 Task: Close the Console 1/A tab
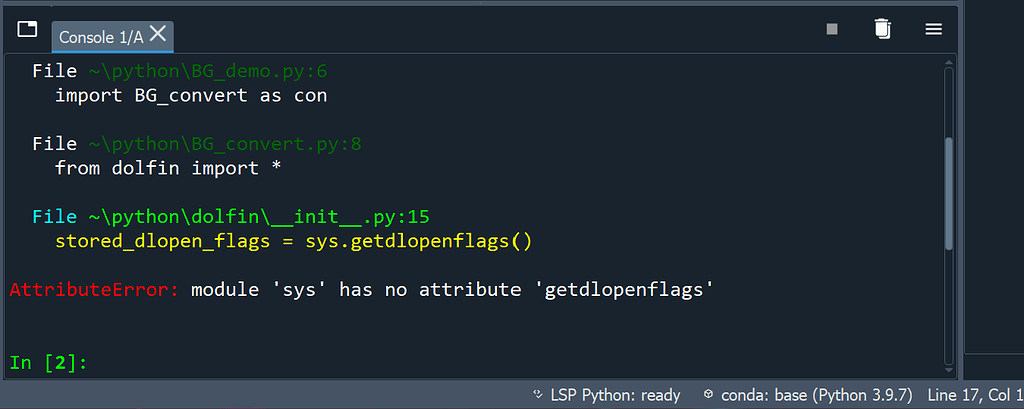[158, 33]
